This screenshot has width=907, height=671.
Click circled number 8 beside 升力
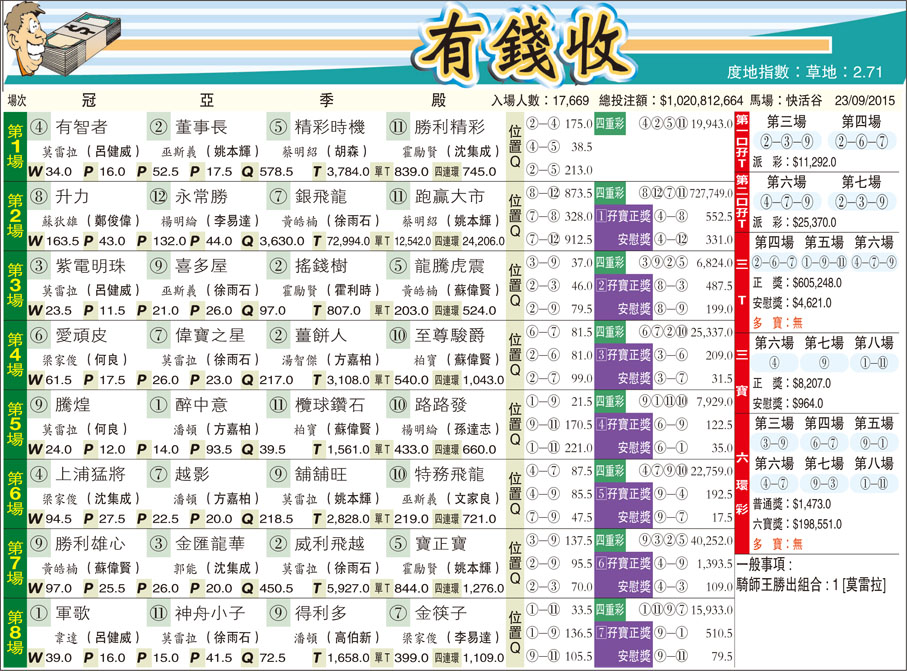pyautogui.click(x=39, y=196)
